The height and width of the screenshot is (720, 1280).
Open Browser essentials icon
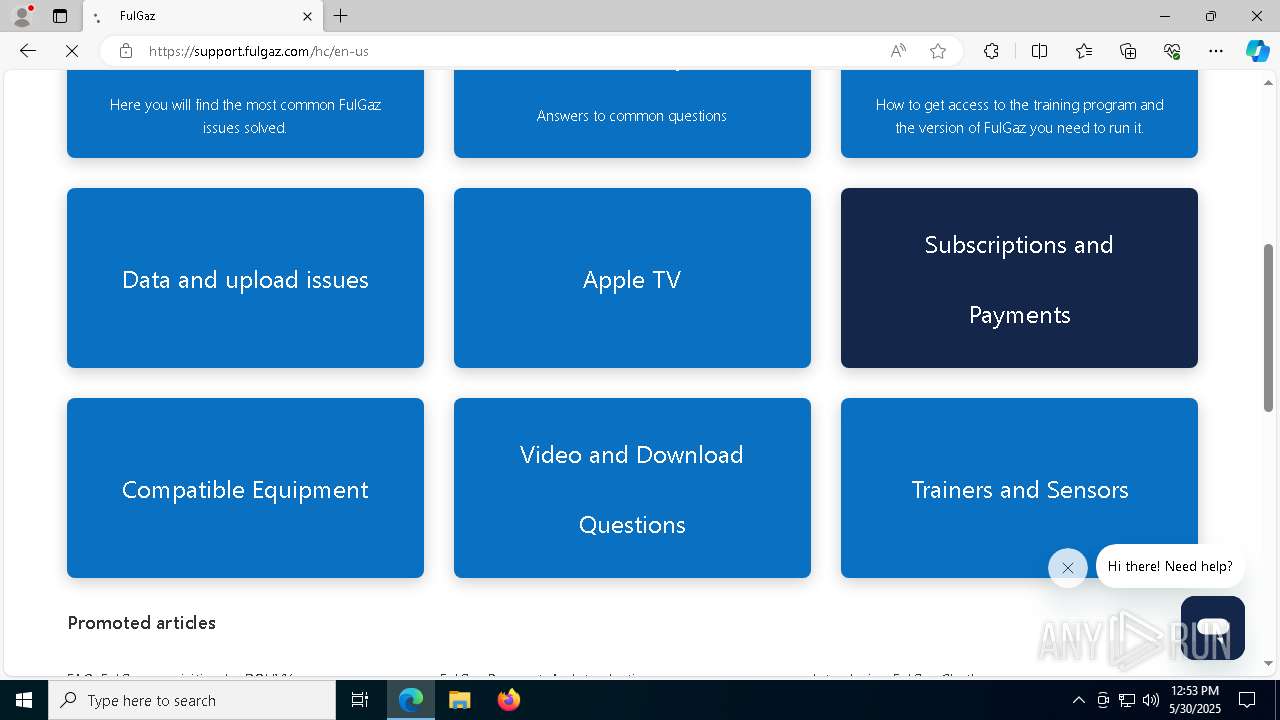point(1172,51)
